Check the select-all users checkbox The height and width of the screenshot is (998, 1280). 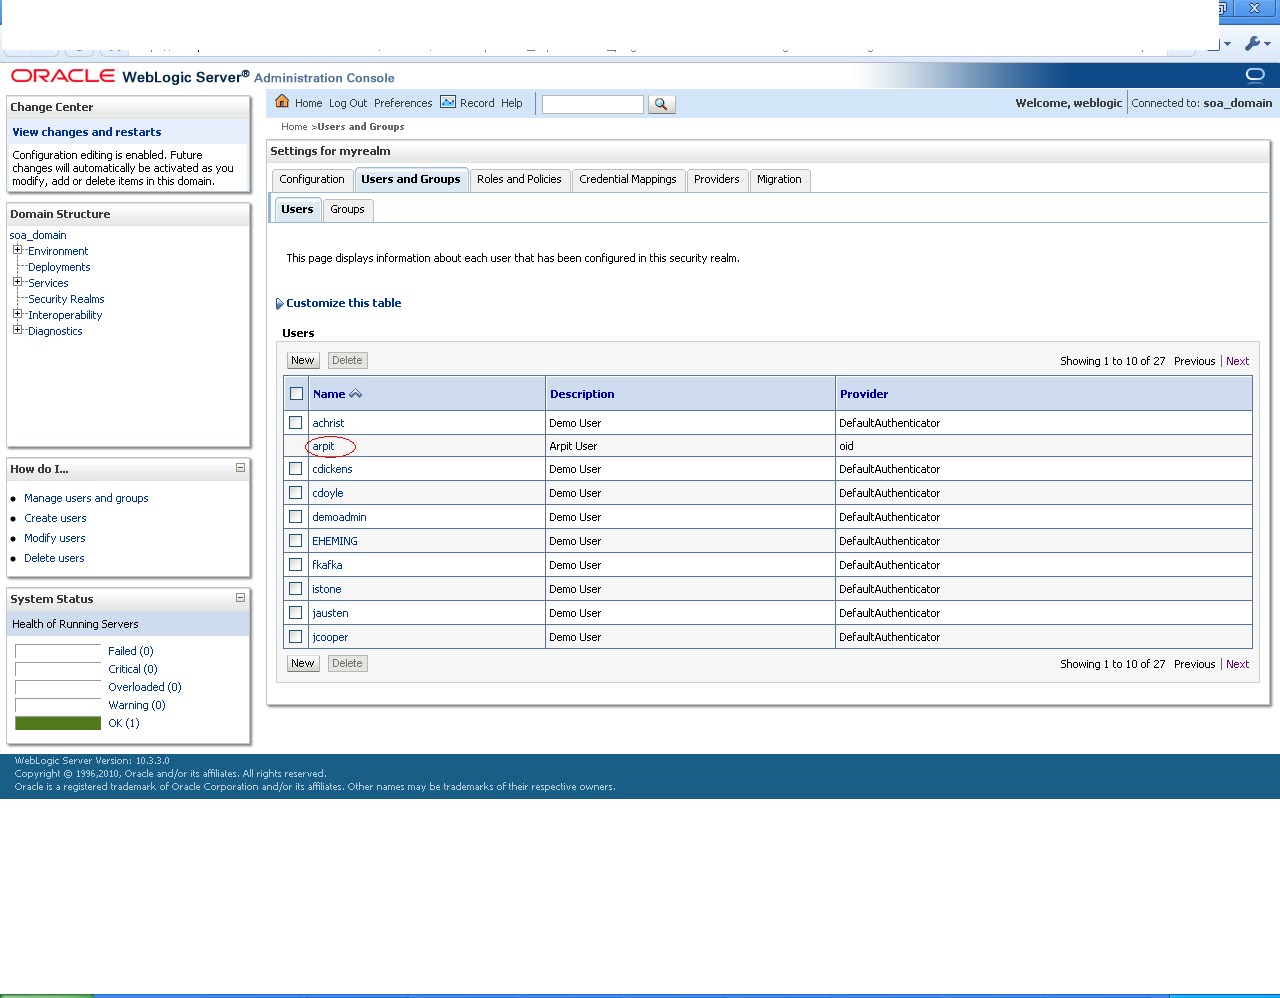(296, 393)
